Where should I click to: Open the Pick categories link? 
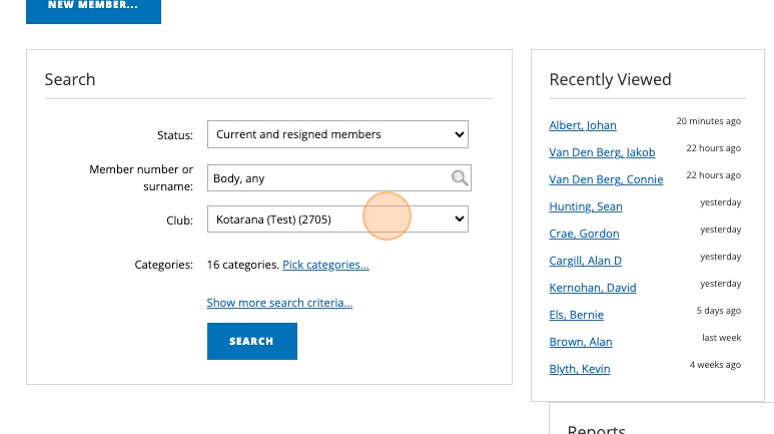[x=325, y=265]
